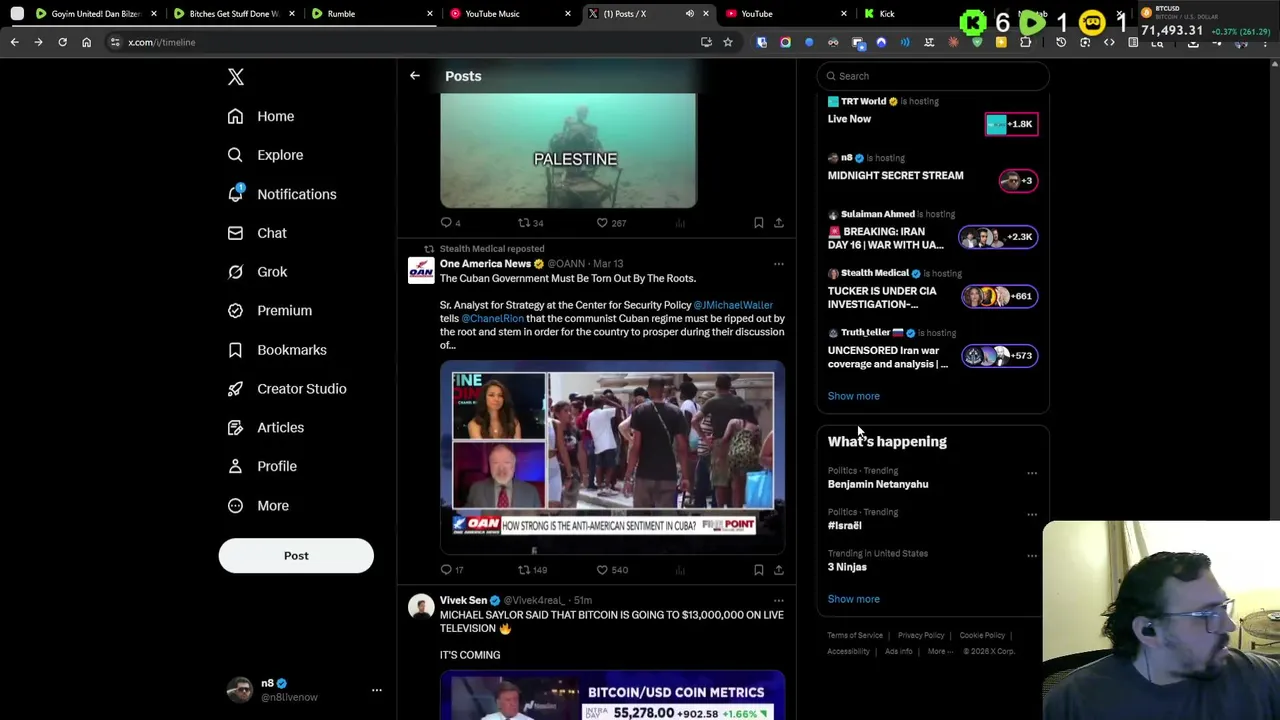Open options for 3 Ninjas trend
Viewport: 1280px width, 720px height.
[x=1032, y=556]
